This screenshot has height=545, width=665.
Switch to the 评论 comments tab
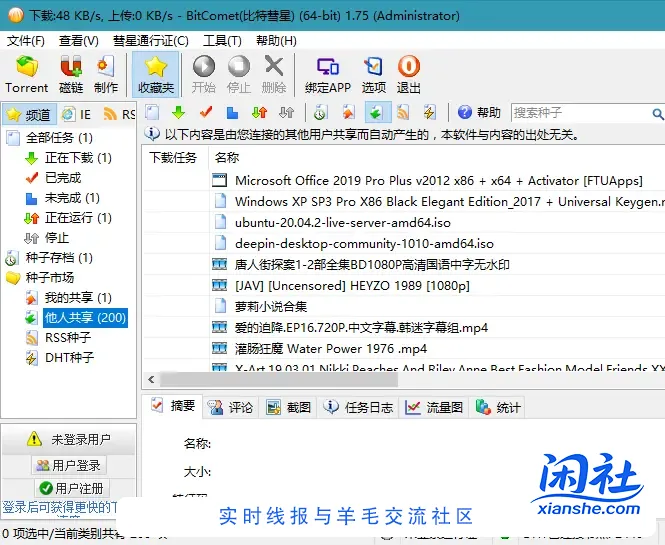click(x=230, y=407)
